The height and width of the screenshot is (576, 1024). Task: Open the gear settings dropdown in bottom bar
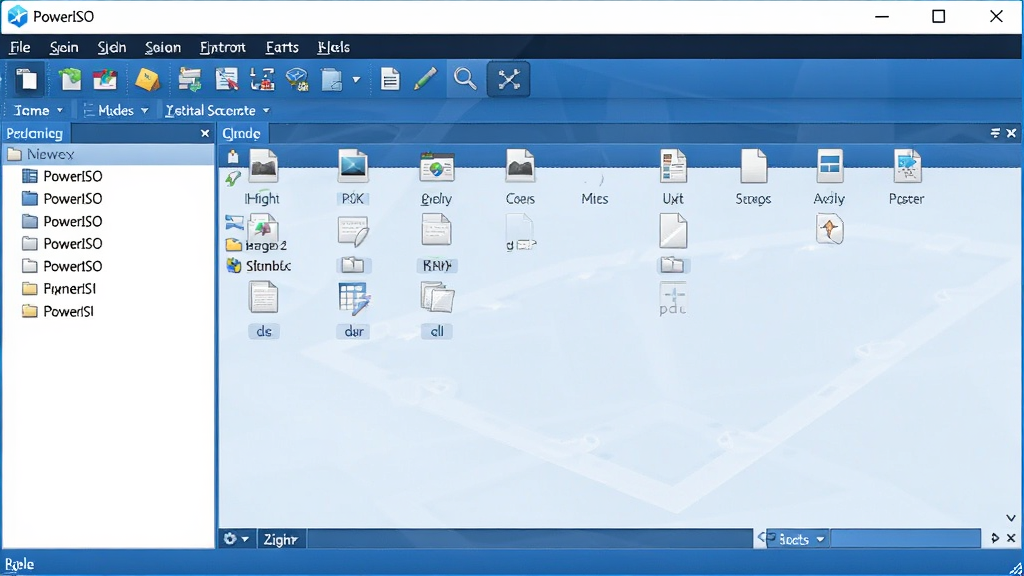click(236, 539)
